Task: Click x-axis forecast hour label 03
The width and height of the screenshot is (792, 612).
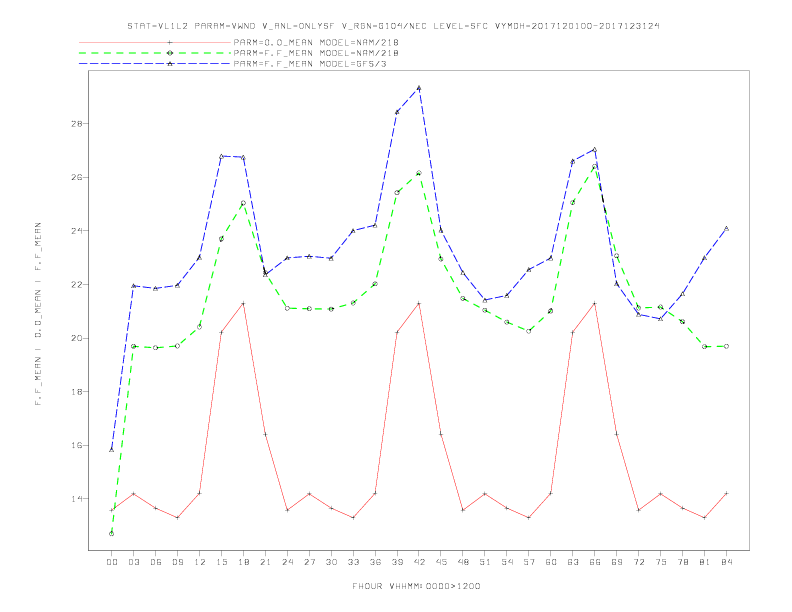Action: tap(133, 562)
